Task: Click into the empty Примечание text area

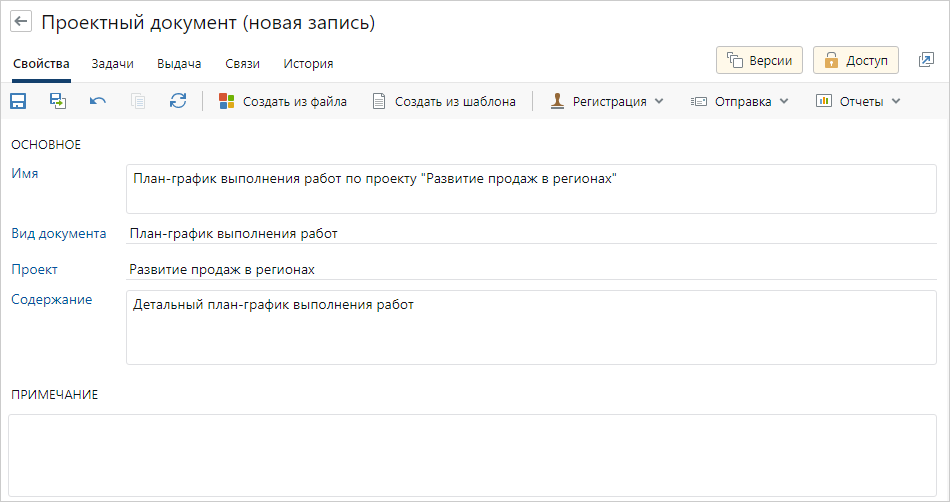Action: (x=474, y=453)
